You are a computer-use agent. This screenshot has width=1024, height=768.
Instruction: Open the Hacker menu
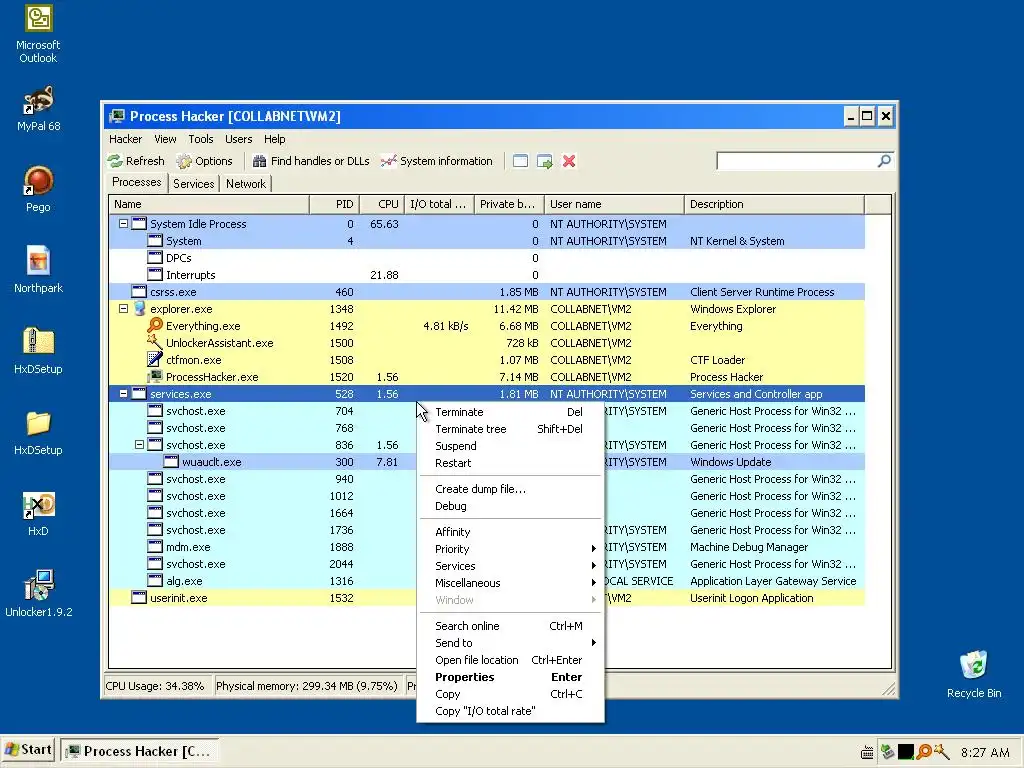click(x=125, y=139)
